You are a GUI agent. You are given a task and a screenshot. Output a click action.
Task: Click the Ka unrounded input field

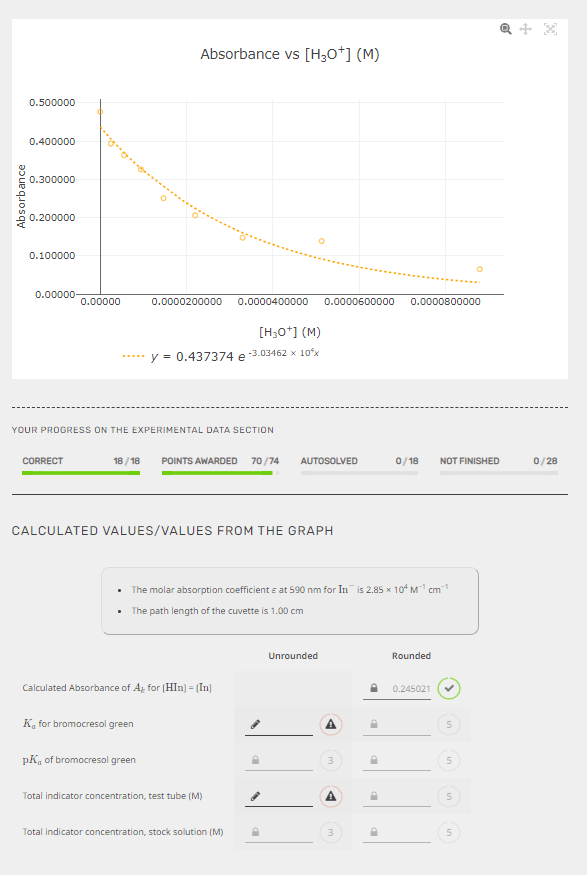pyautogui.click(x=279, y=724)
